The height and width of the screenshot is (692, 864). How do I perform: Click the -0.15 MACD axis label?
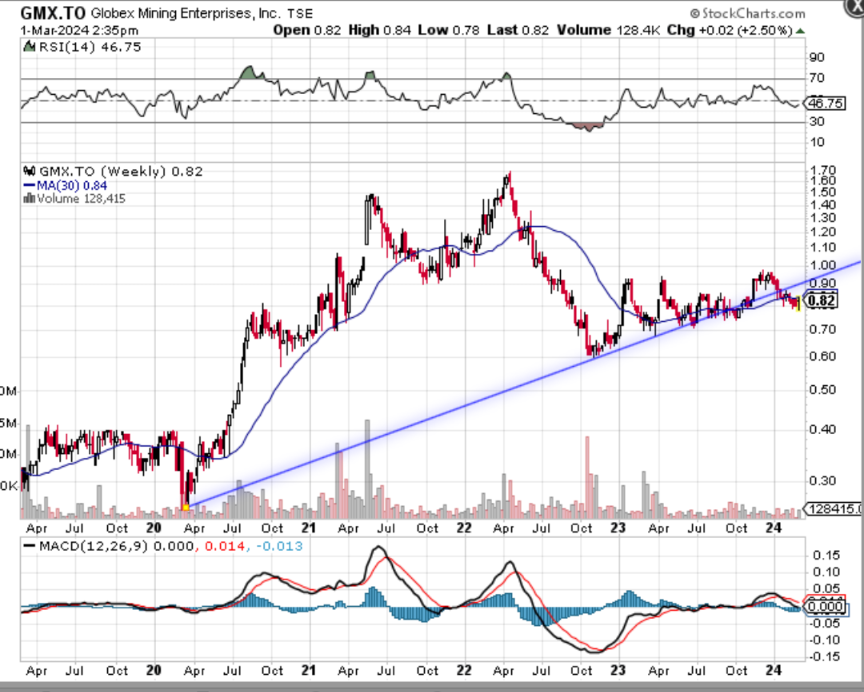tap(825, 657)
